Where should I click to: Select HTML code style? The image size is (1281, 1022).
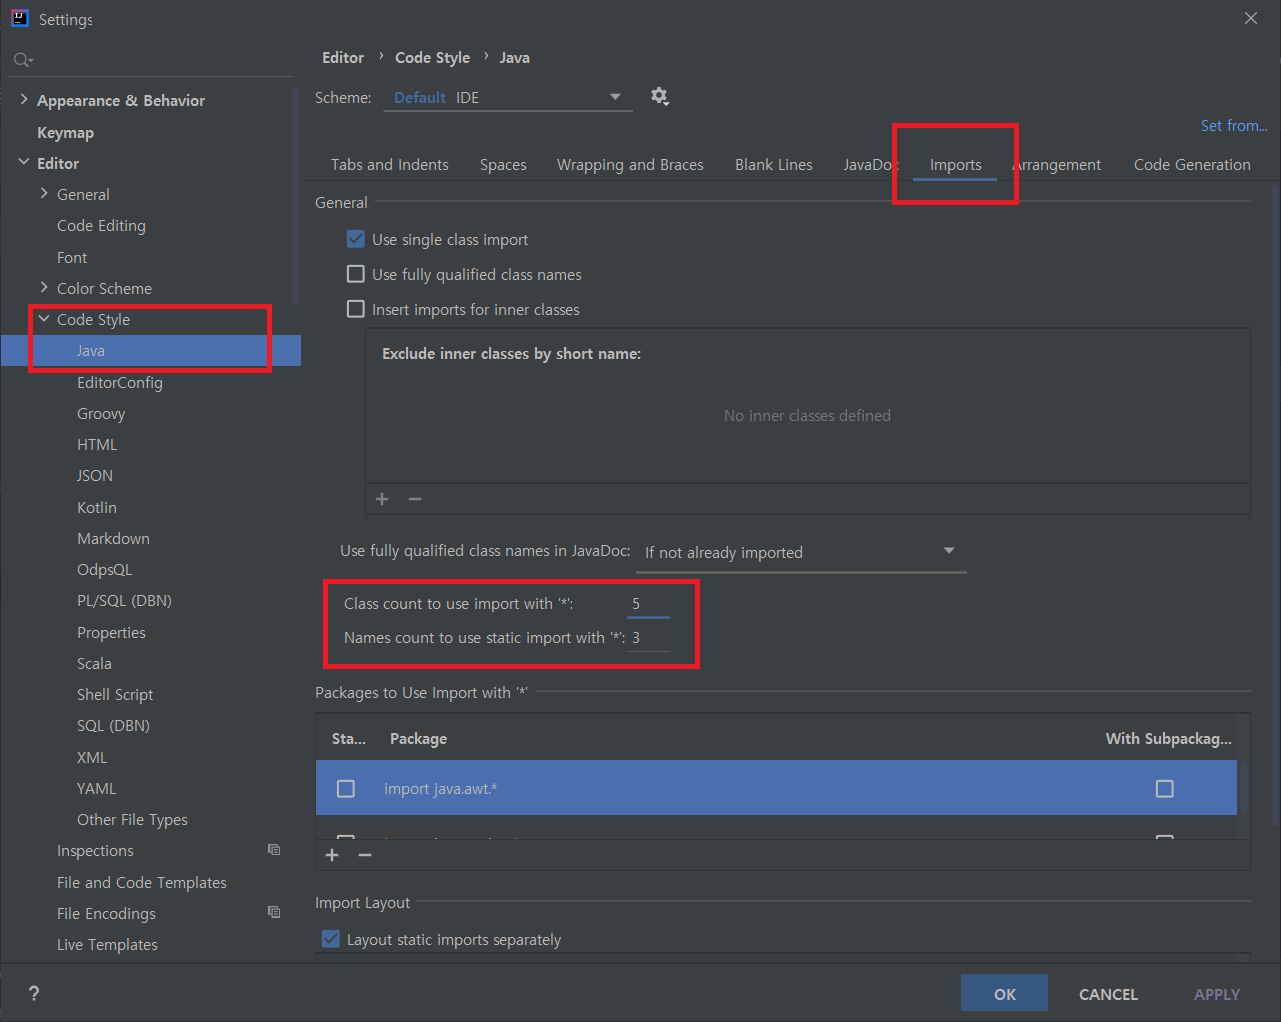(x=97, y=444)
